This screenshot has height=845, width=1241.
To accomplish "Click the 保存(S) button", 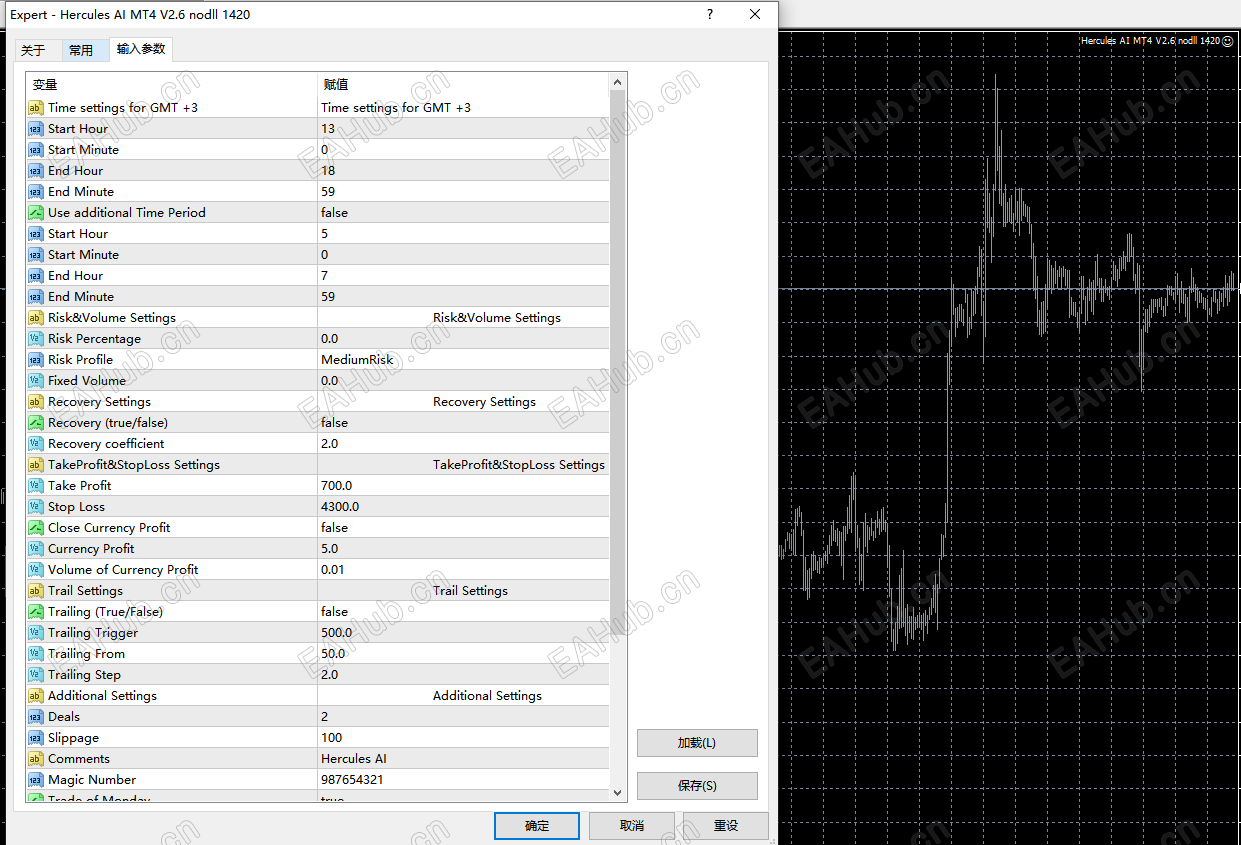I will pyautogui.click(x=697, y=786).
